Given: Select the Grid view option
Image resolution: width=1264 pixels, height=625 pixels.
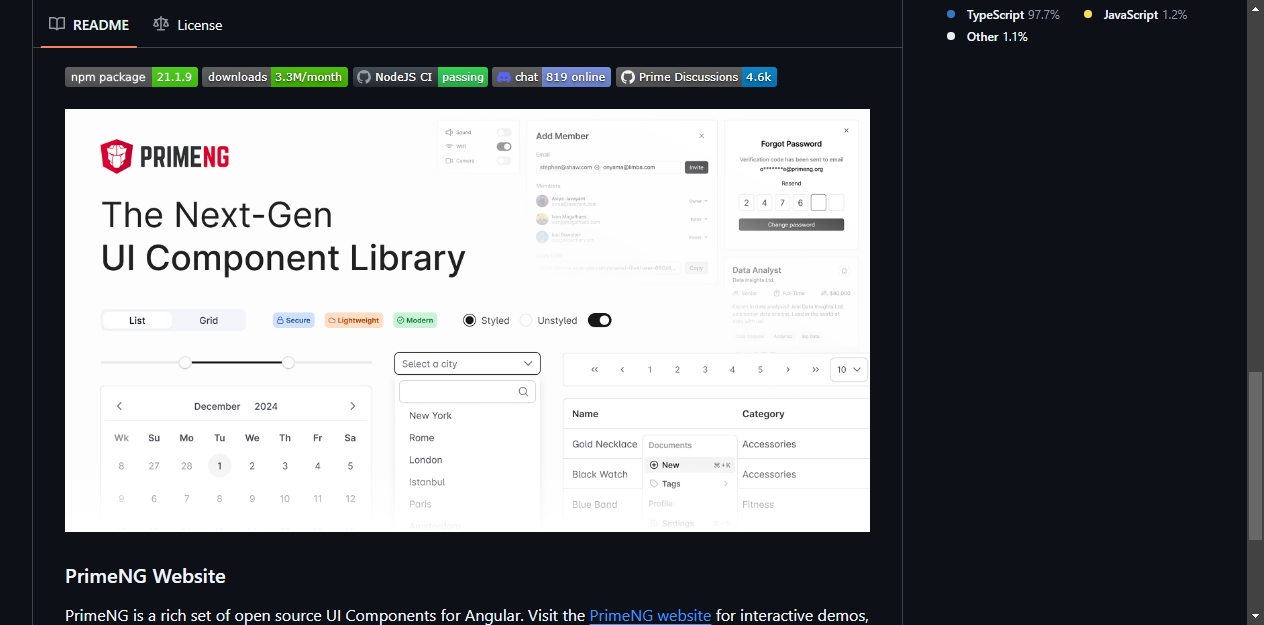Looking at the screenshot, I should coord(208,320).
